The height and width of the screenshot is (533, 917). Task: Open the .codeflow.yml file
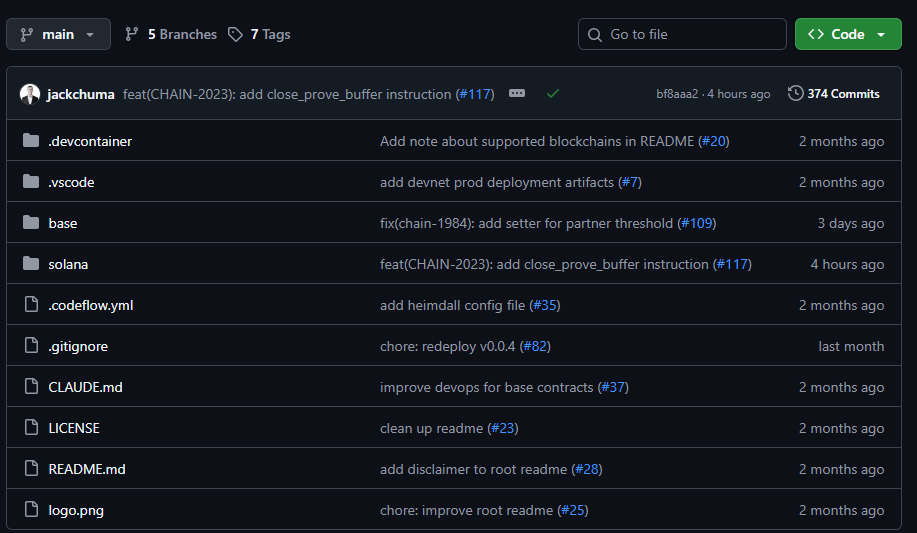[x=91, y=305]
